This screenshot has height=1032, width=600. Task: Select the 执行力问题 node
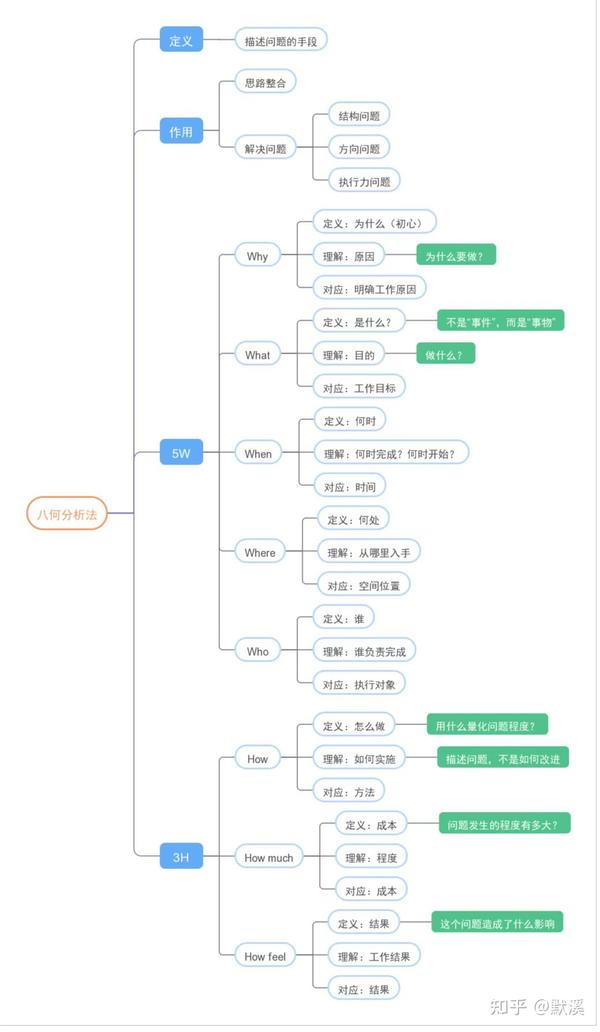pyautogui.click(x=364, y=181)
